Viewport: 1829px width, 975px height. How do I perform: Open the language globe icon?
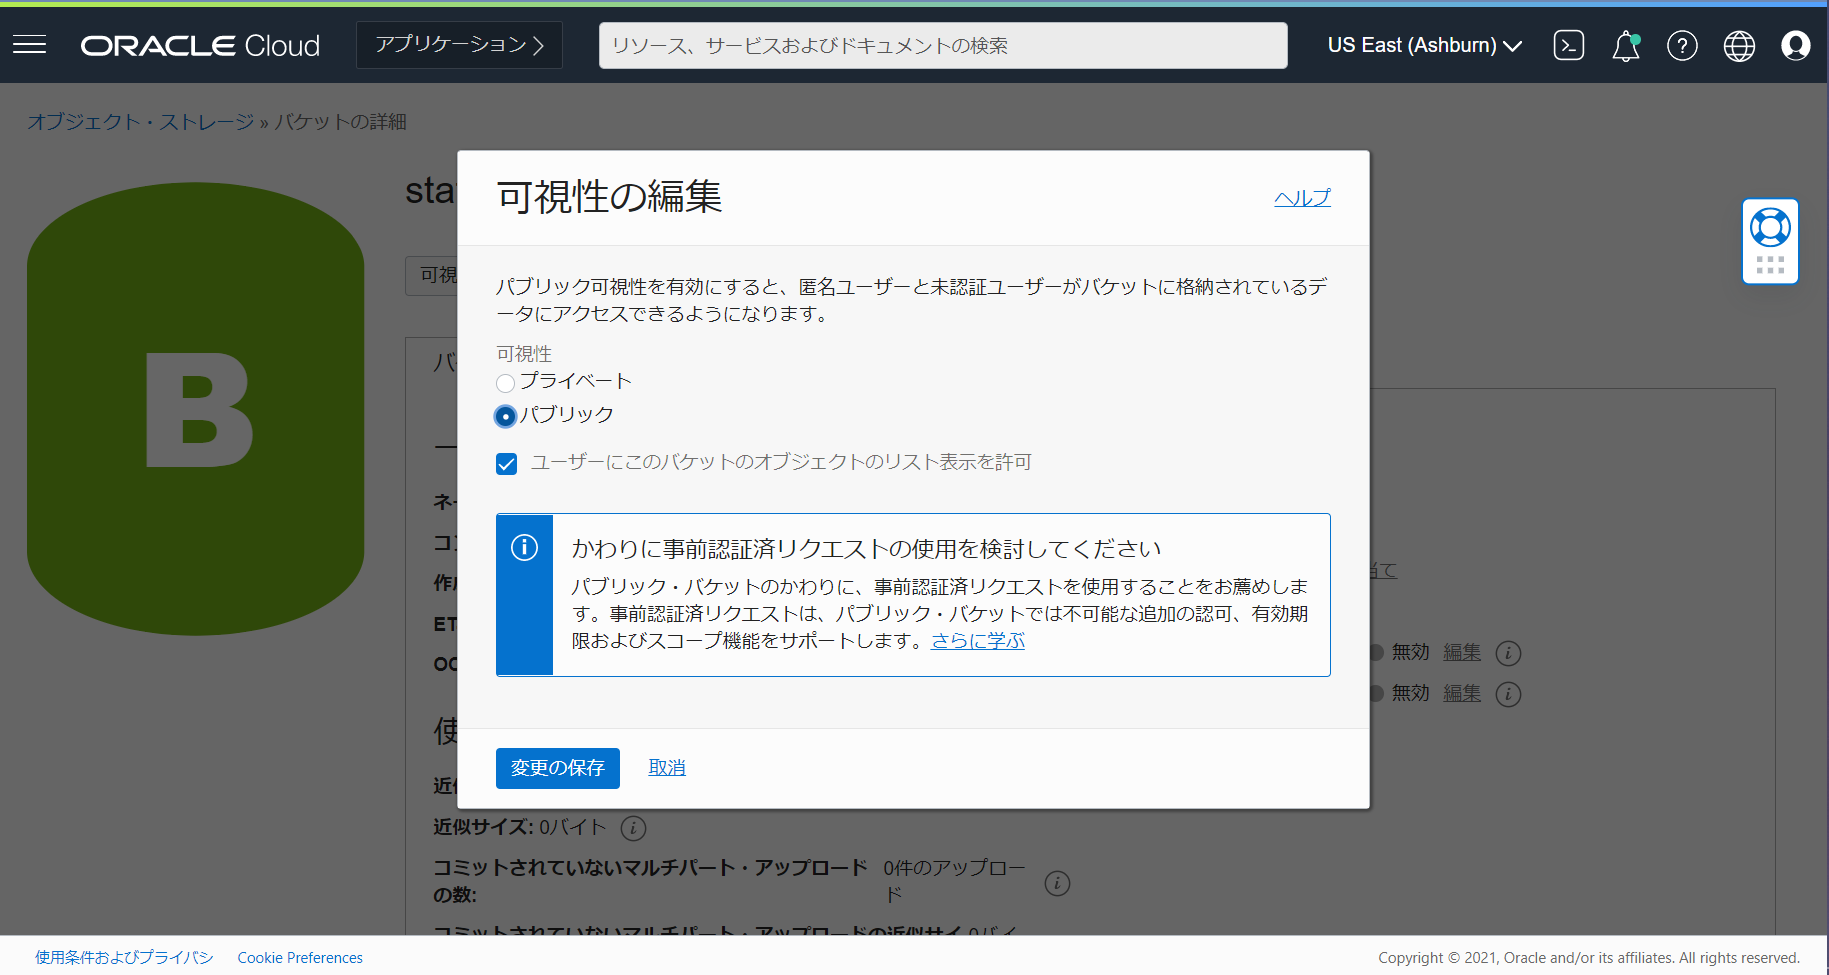1739,46
